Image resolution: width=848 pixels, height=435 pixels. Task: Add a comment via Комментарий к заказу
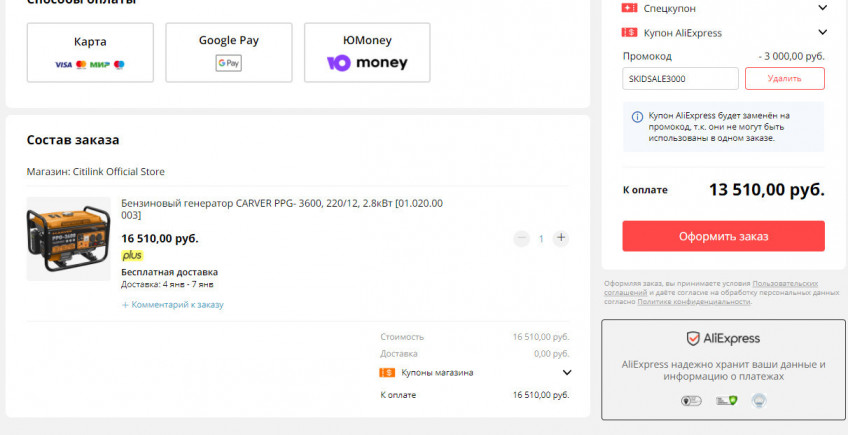[x=173, y=304]
